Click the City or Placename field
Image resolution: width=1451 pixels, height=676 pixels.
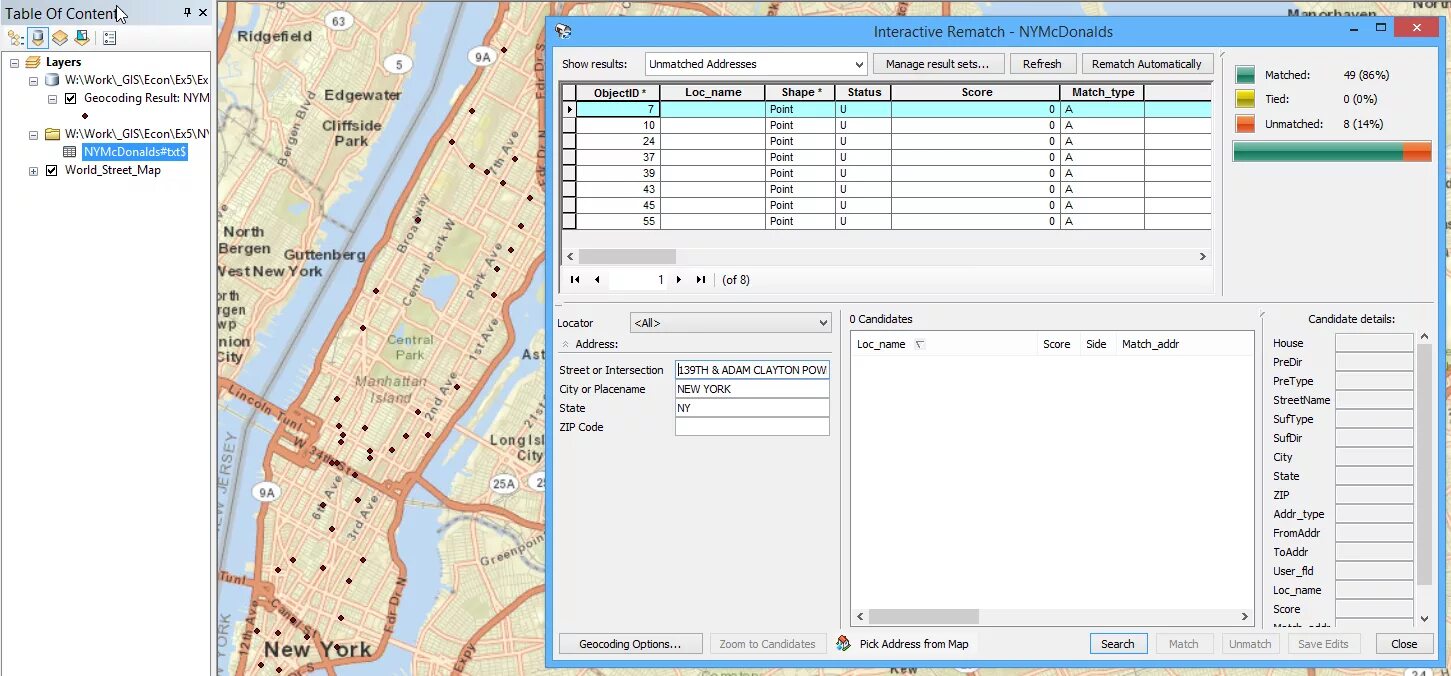(752, 389)
